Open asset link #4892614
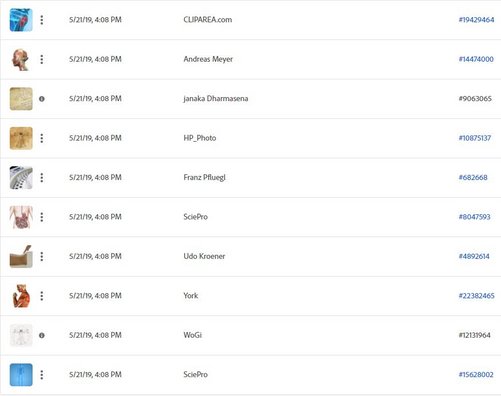501x396 pixels. 474,256
